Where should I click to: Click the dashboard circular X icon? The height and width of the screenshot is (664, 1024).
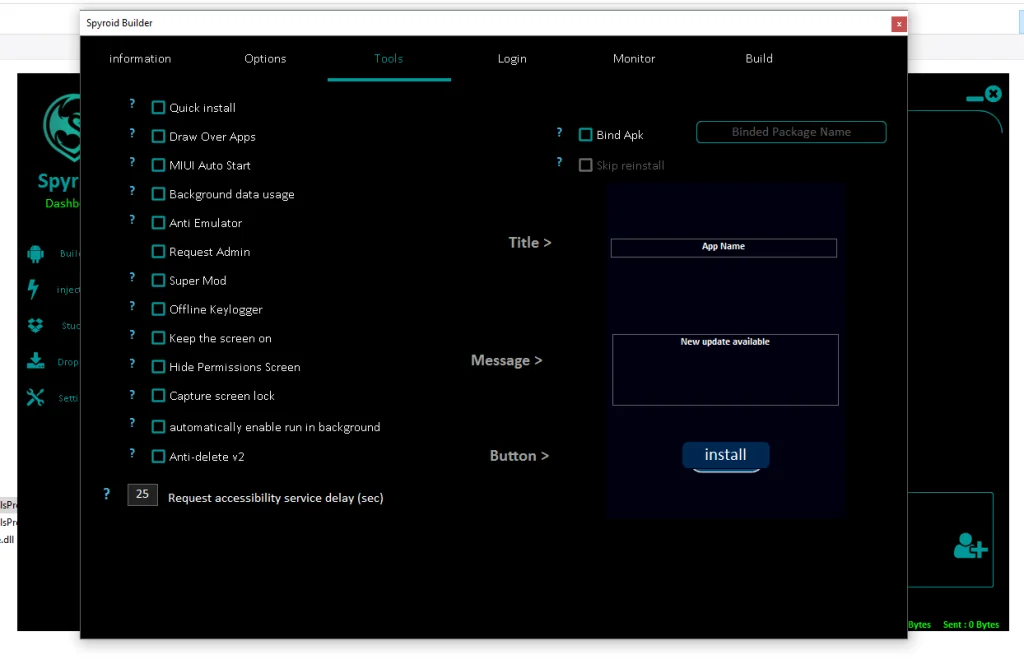click(992, 94)
